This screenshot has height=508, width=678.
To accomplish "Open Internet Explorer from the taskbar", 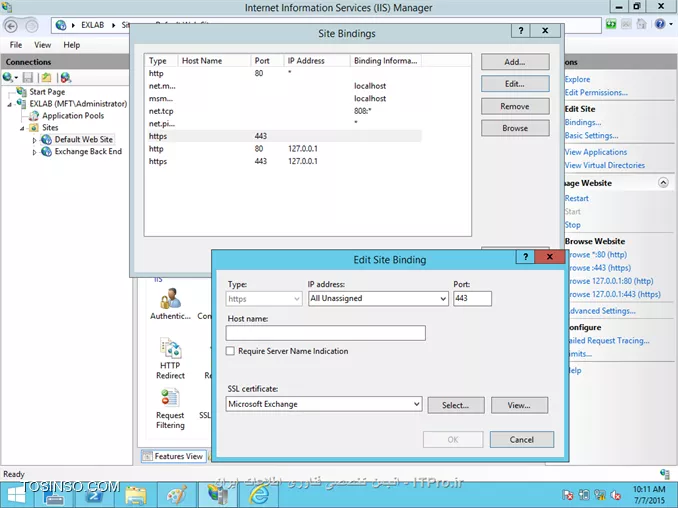I will coord(258,495).
